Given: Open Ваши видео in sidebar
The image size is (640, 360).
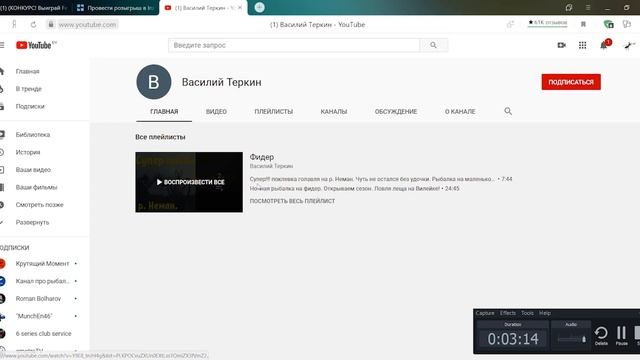Looking at the screenshot, I should [x=33, y=169].
